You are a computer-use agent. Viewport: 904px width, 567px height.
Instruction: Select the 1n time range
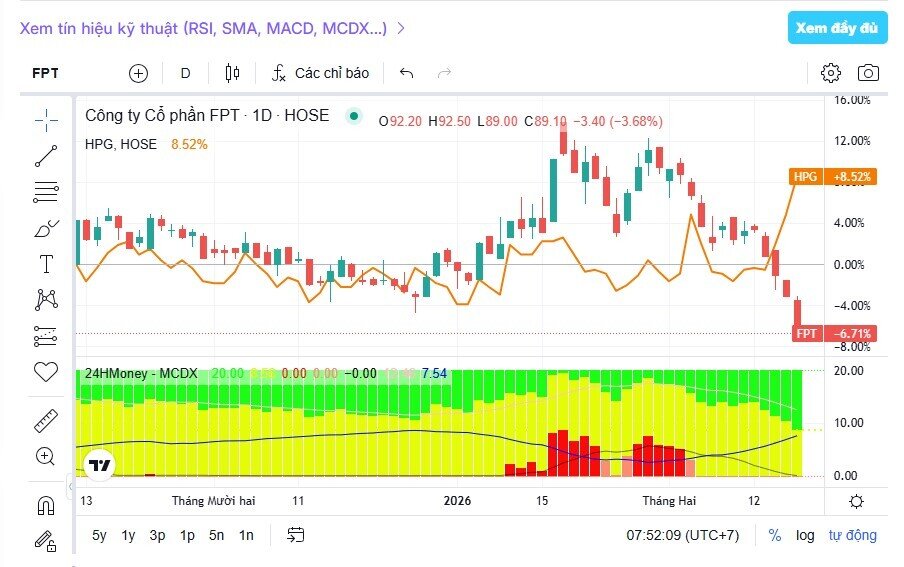(x=246, y=536)
